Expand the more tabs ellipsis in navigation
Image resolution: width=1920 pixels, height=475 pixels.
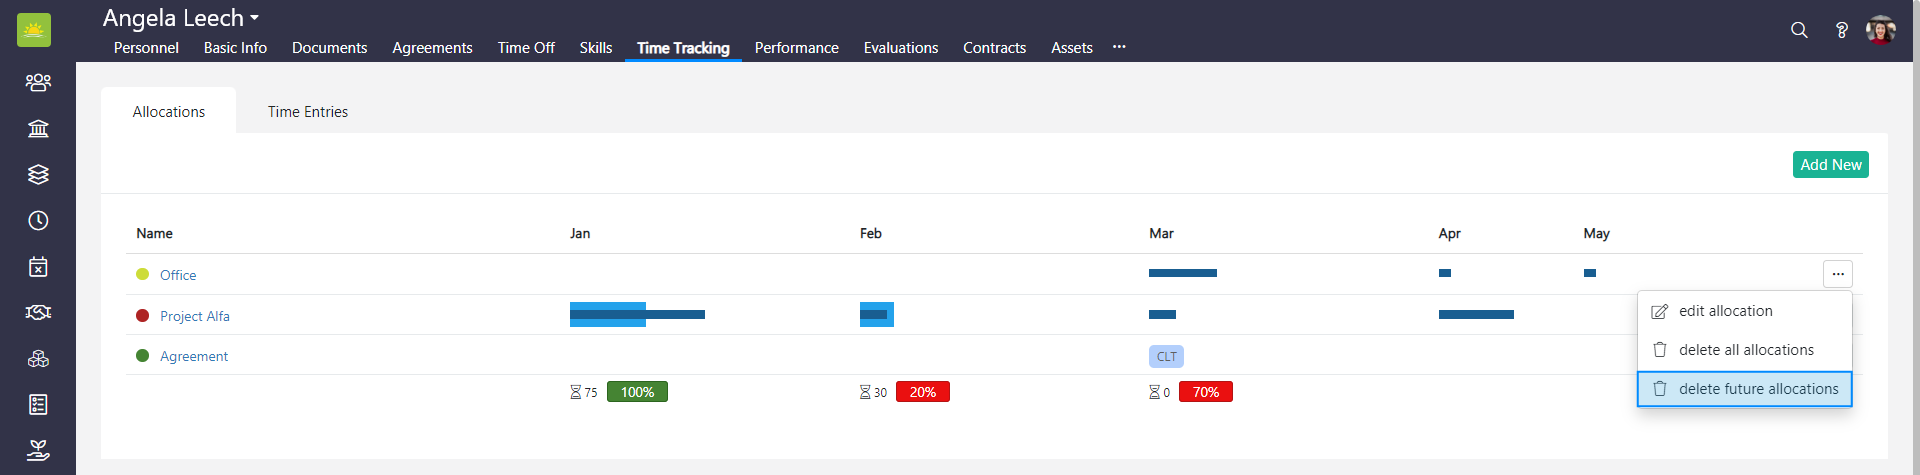click(x=1119, y=47)
